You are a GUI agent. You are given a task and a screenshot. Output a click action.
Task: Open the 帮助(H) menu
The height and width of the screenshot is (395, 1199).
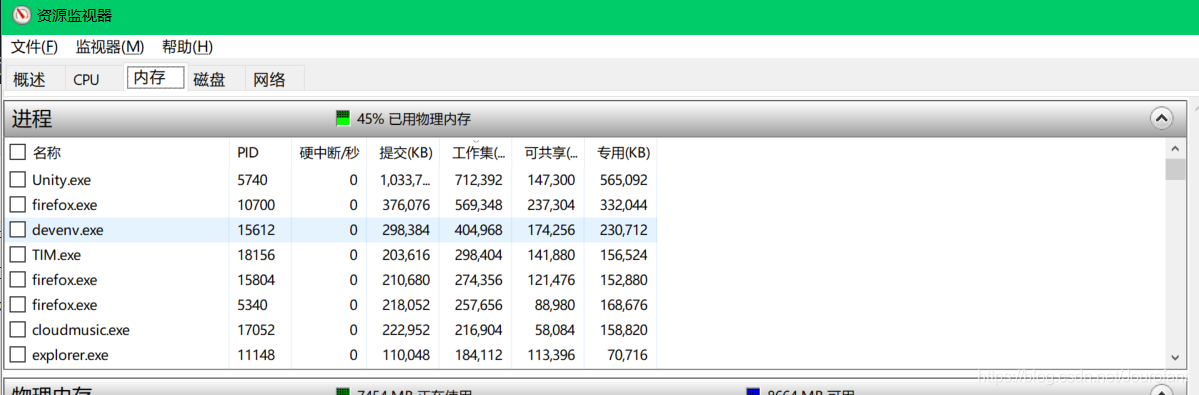(x=187, y=47)
